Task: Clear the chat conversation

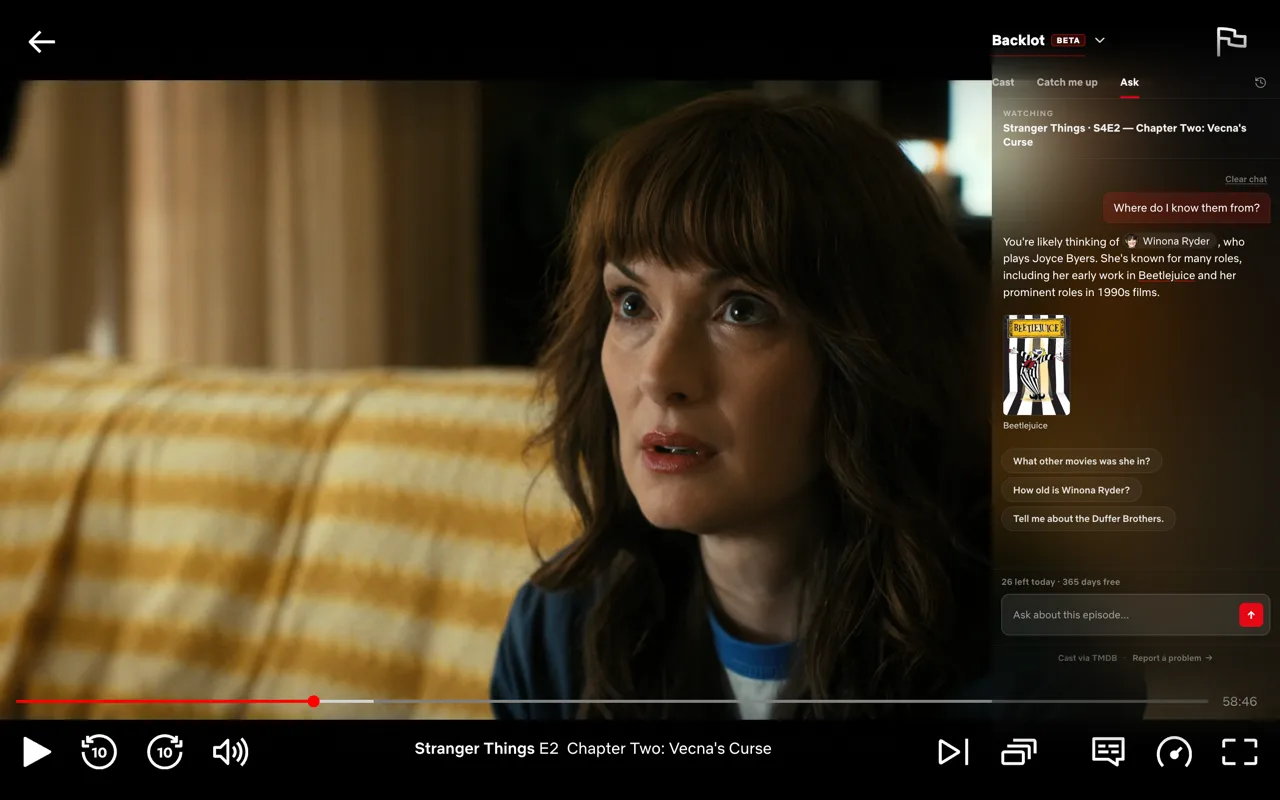Action: [1246, 179]
